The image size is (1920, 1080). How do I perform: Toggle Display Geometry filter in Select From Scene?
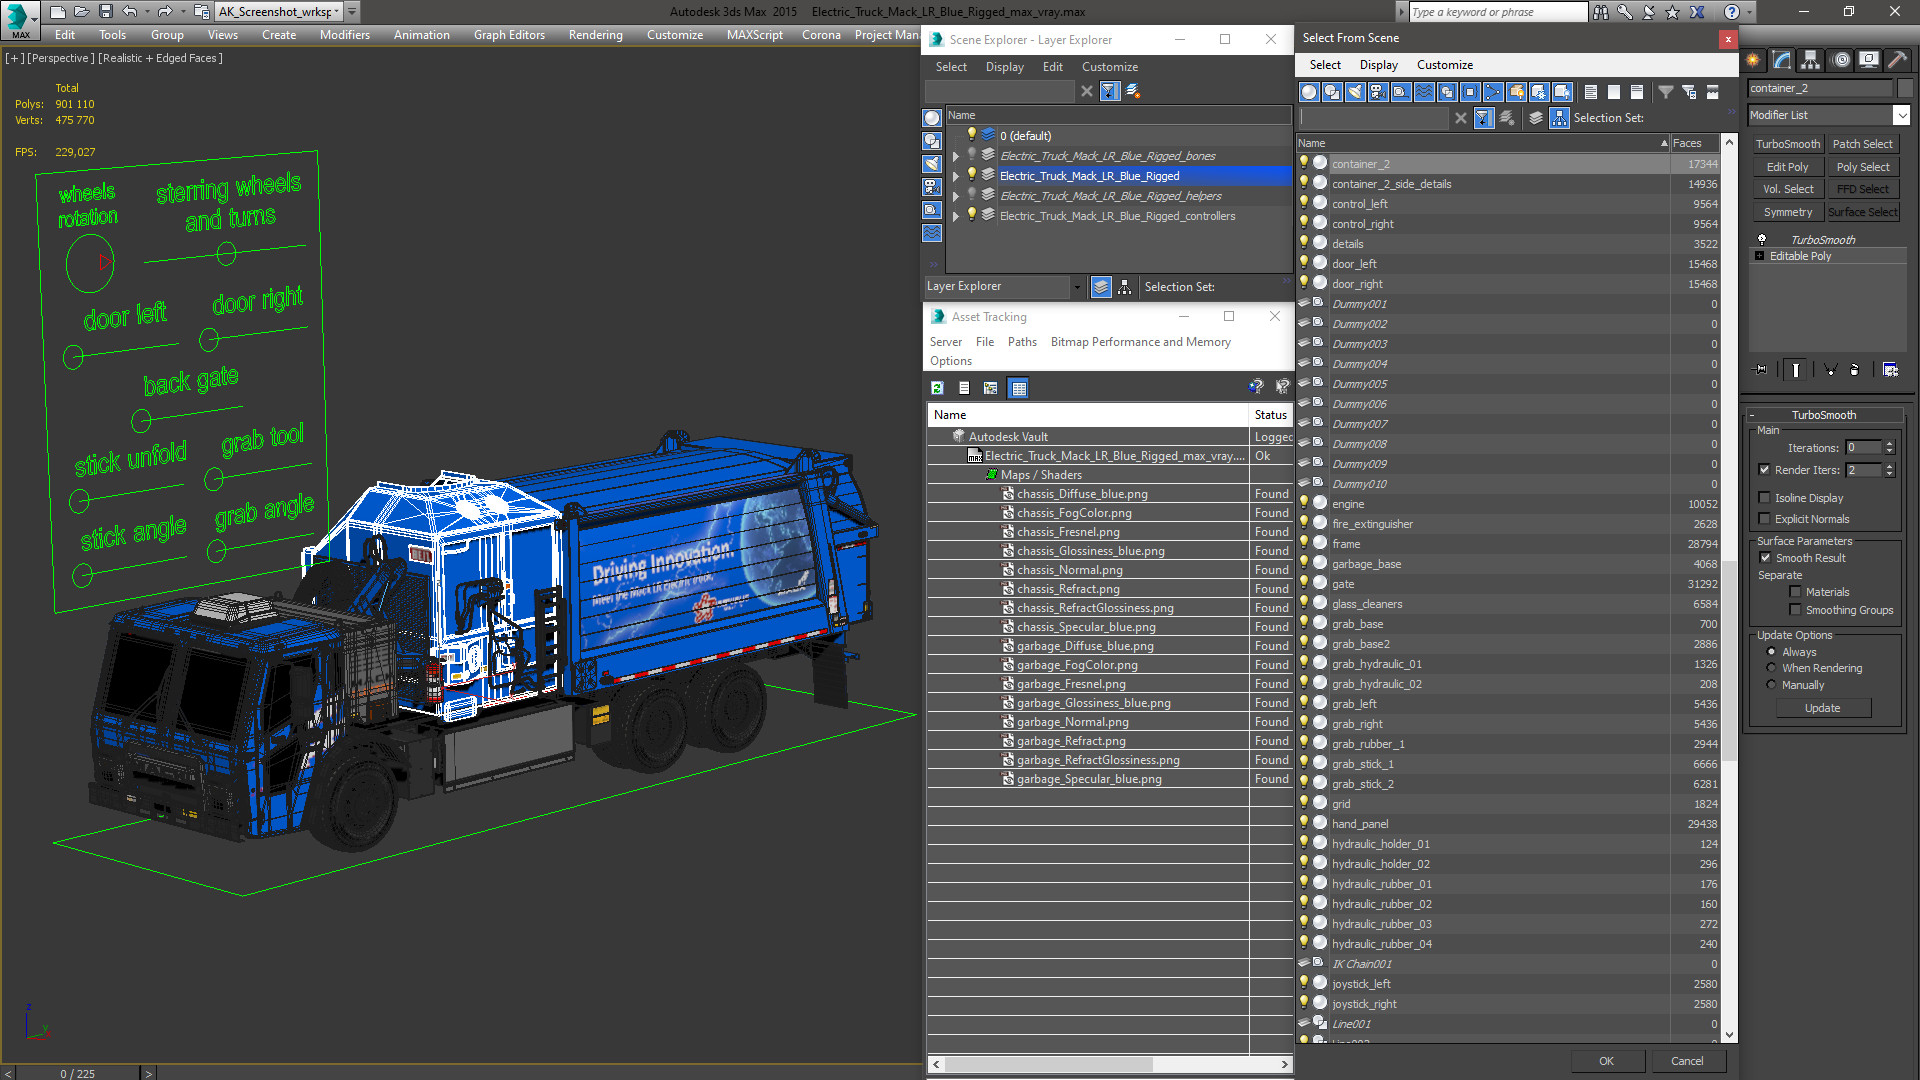pos(1309,92)
